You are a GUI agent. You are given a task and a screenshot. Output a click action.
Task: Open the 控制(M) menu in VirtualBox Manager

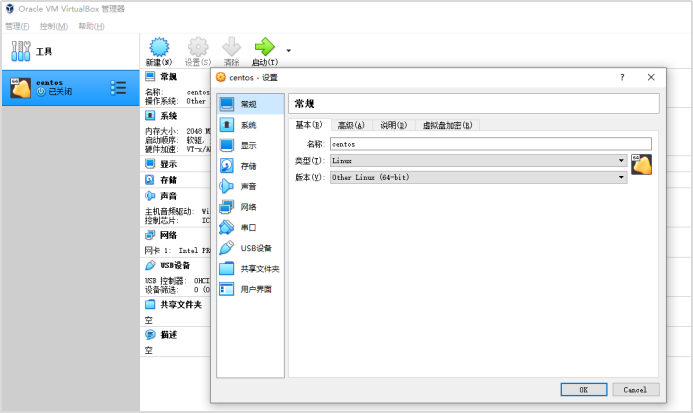point(54,27)
